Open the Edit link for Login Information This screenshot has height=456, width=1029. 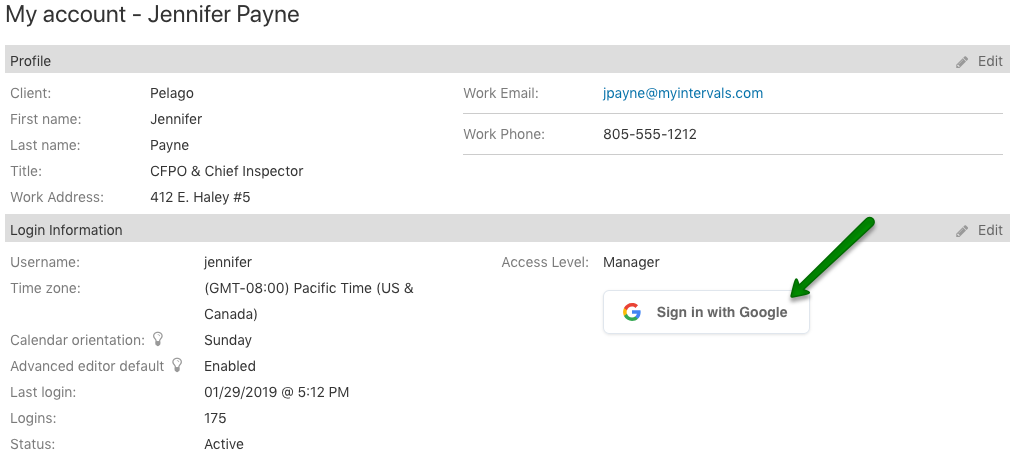pos(990,231)
